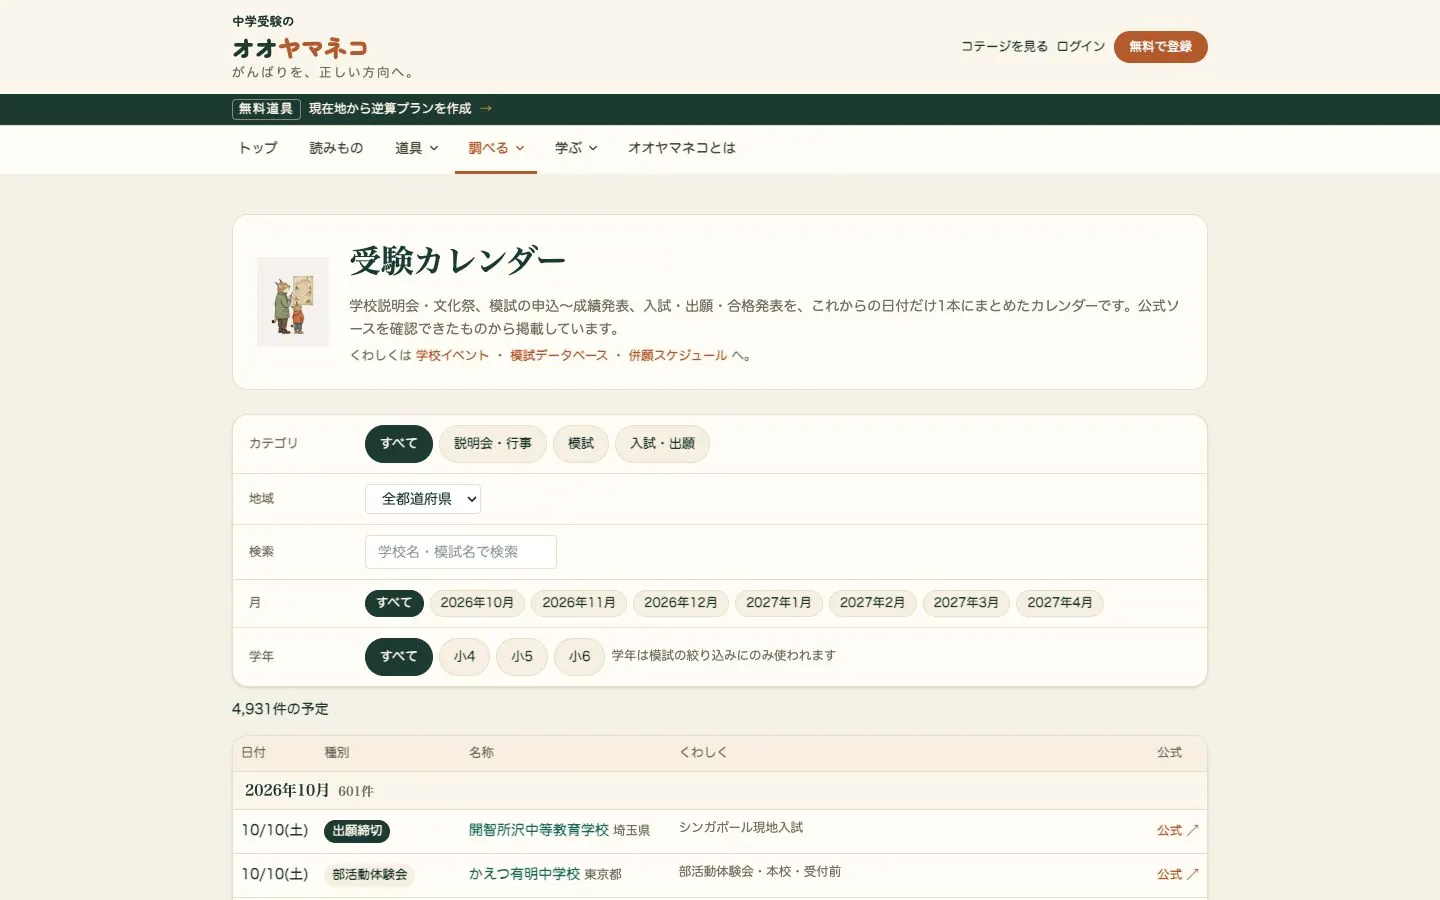1440x900 pixels.
Task: Click the シンガポール現地入試 detail text
Action: click(x=741, y=828)
